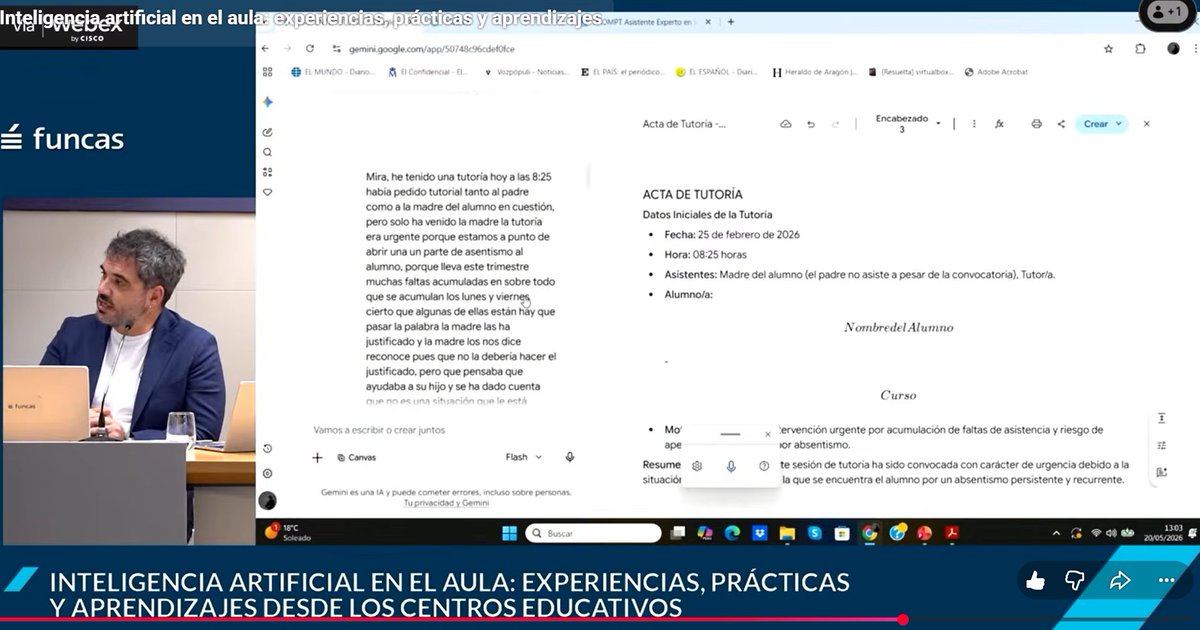Share the video with arrow icon
This screenshot has height=630, width=1200.
1120,581
